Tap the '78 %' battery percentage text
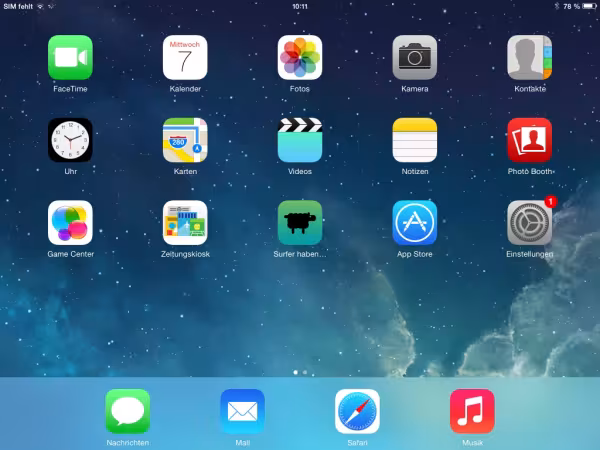Image resolution: width=600 pixels, height=450 pixels. pyautogui.click(x=572, y=7)
